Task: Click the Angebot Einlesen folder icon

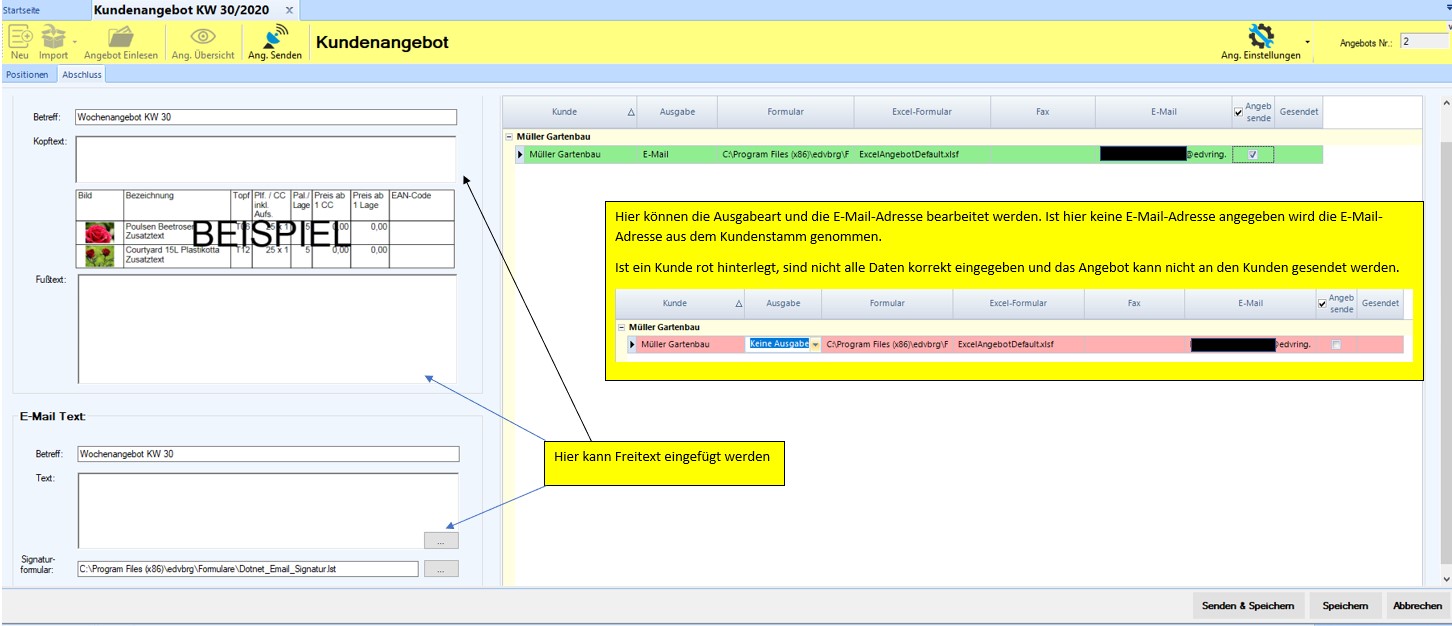Action: pos(121,37)
